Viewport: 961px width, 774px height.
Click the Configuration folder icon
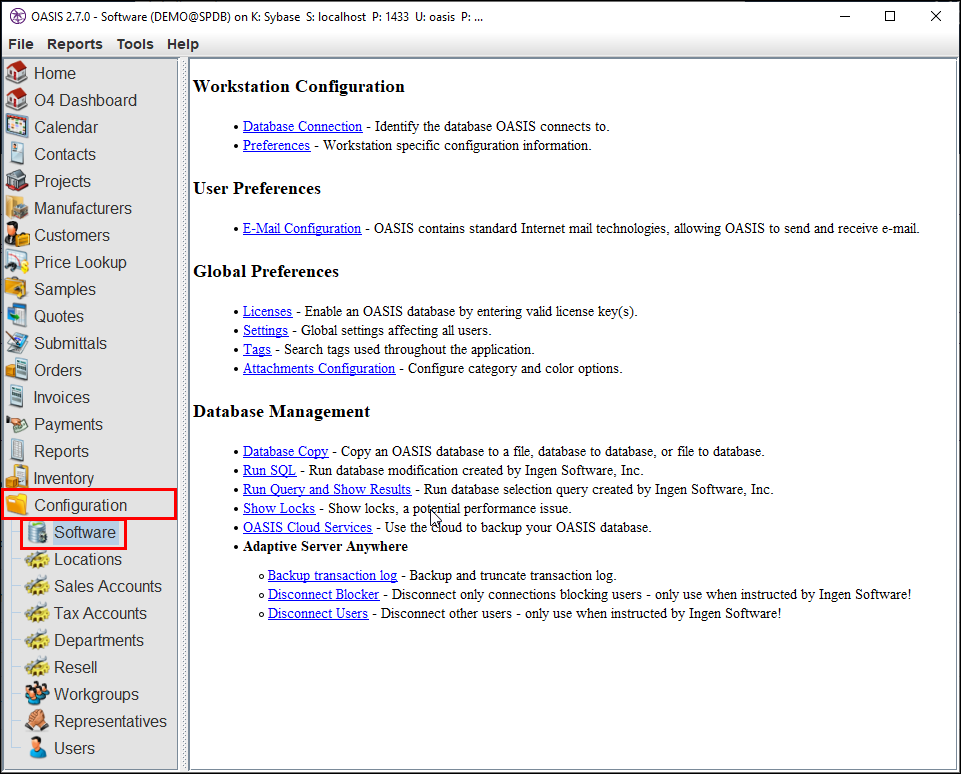pos(17,504)
